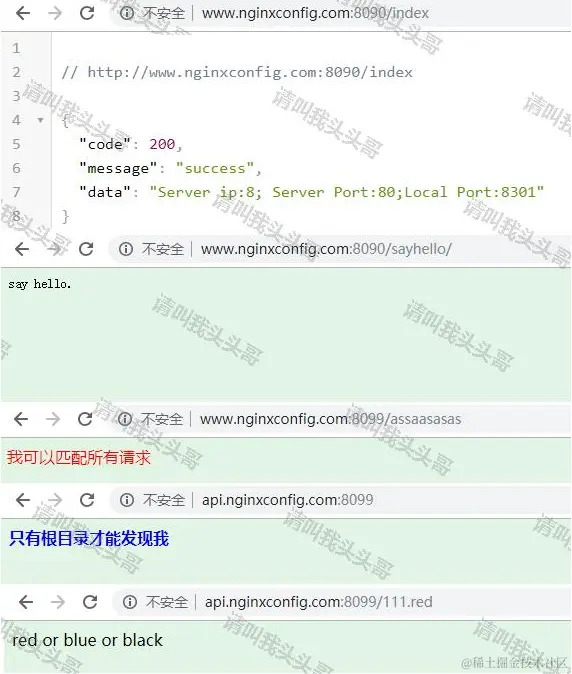
Task: Click back arrow beside the 111.red URL
Action: coord(26,602)
